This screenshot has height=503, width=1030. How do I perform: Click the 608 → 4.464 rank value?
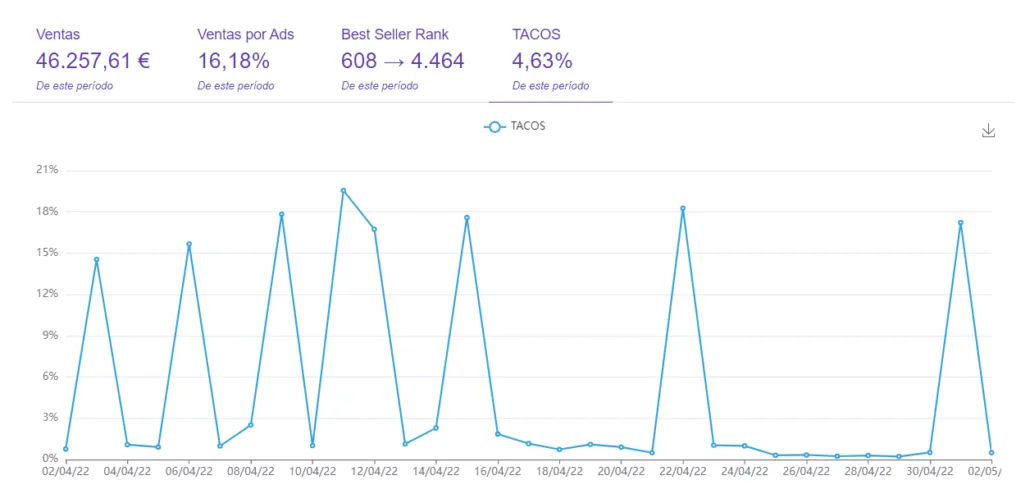pos(403,61)
